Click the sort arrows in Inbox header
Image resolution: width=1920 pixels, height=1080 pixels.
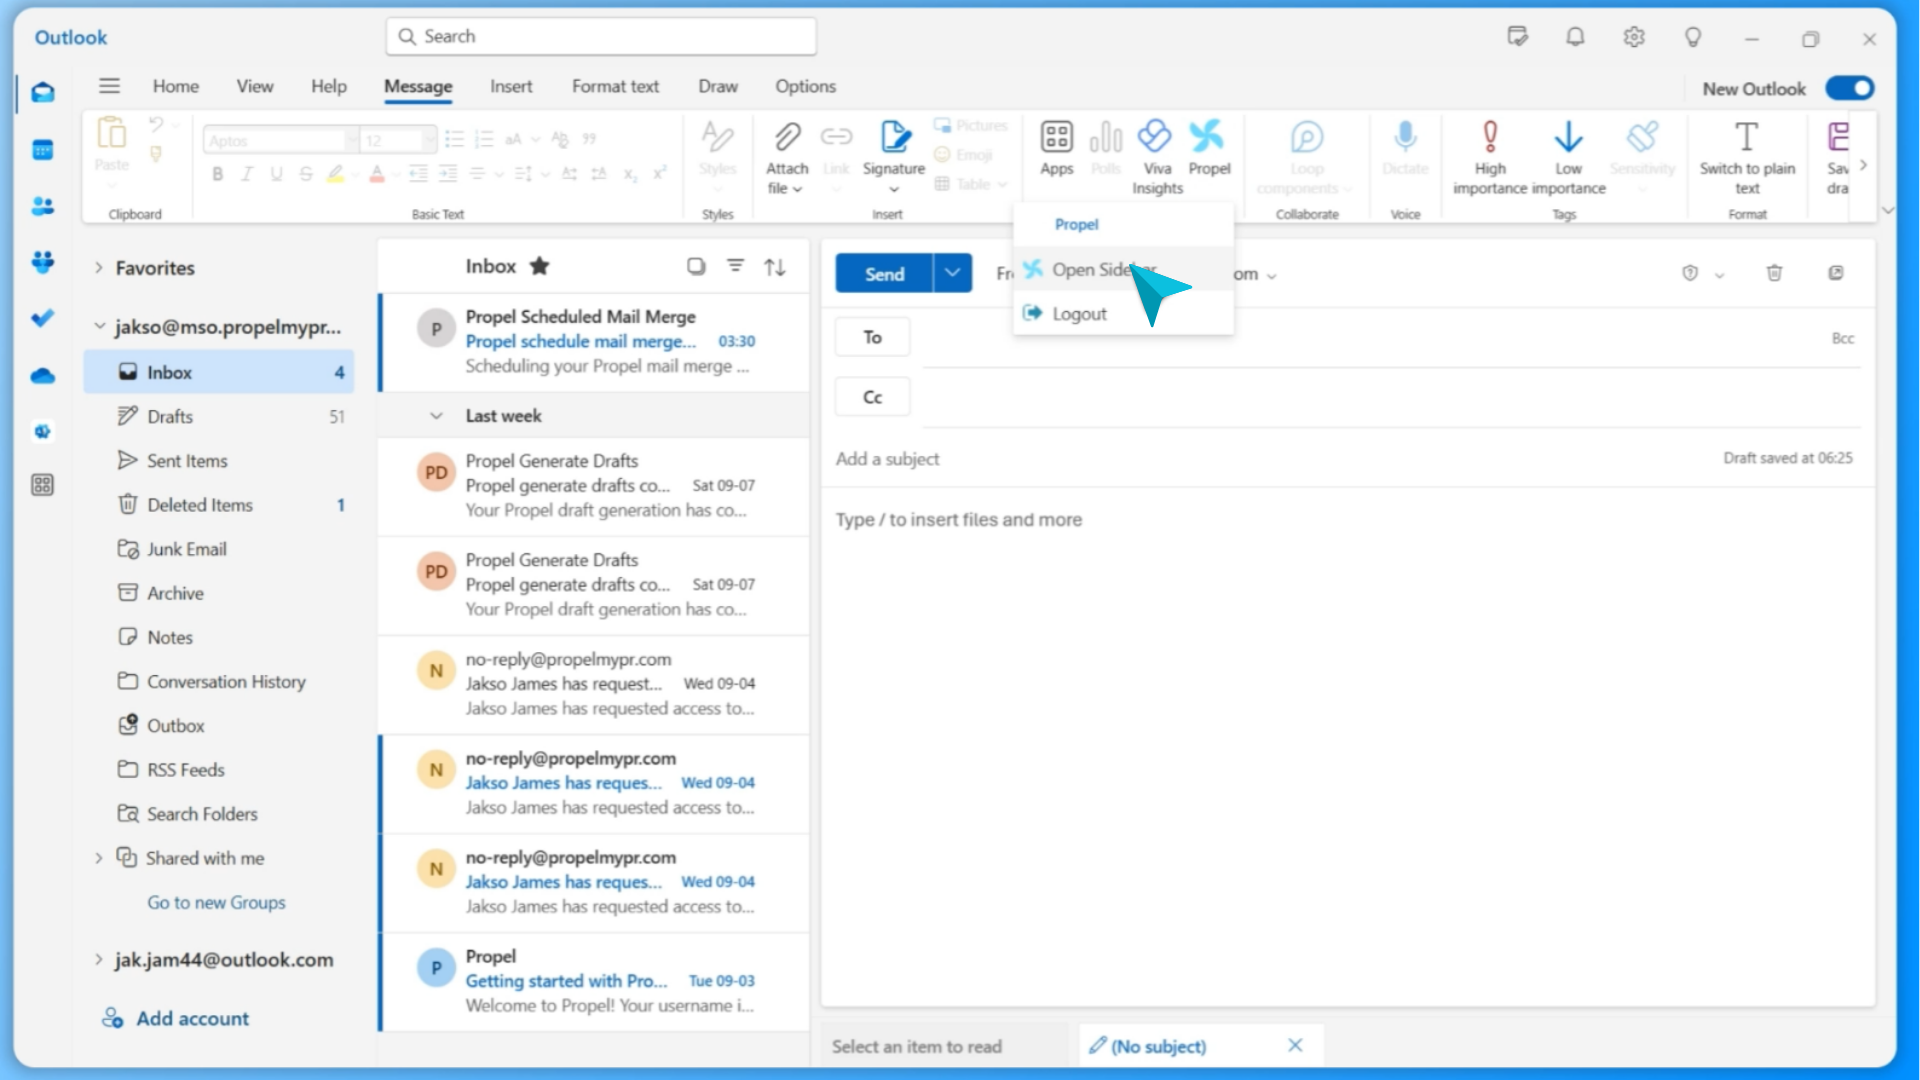tap(775, 267)
